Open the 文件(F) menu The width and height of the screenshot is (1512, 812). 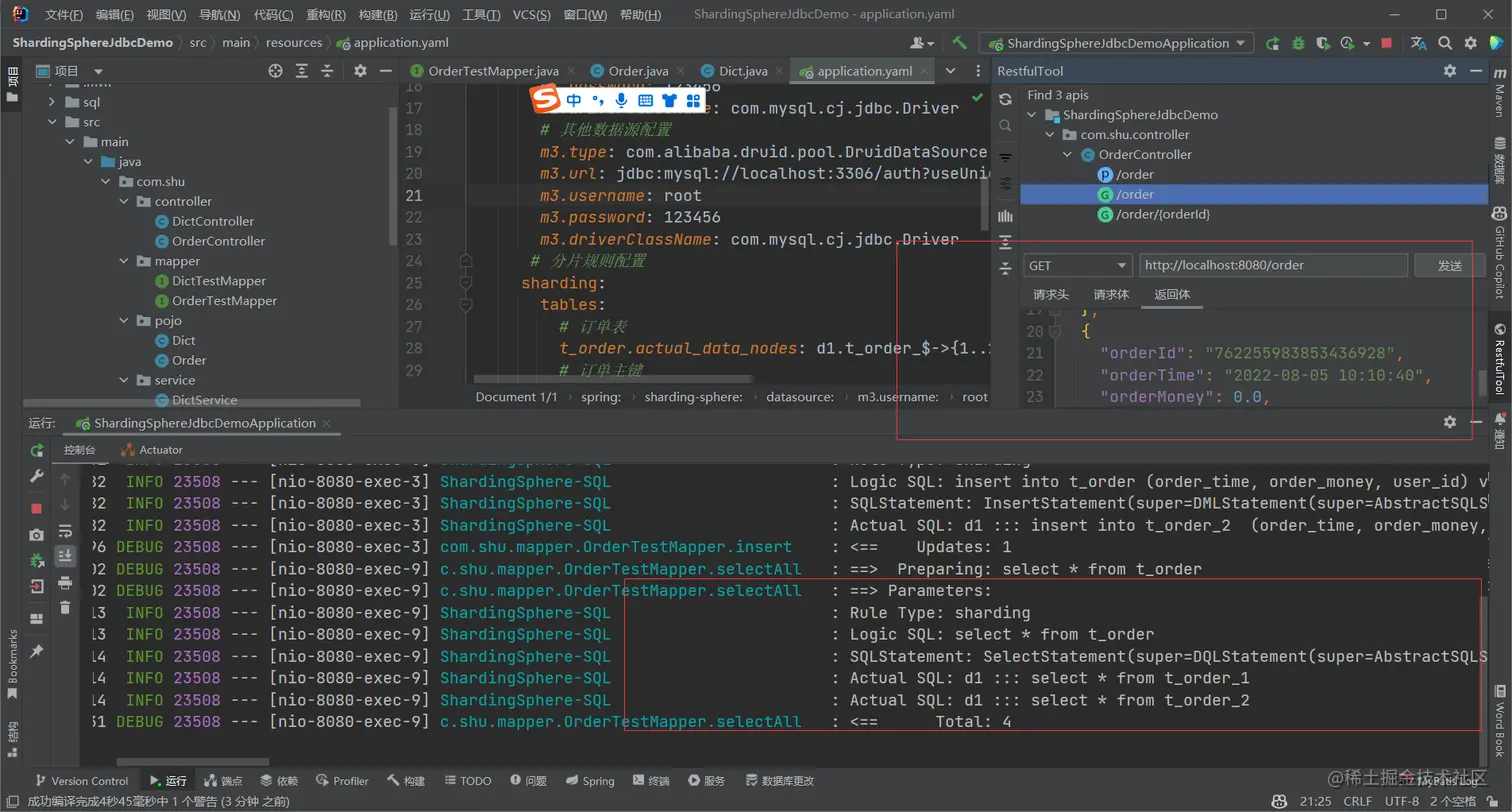[x=64, y=15]
